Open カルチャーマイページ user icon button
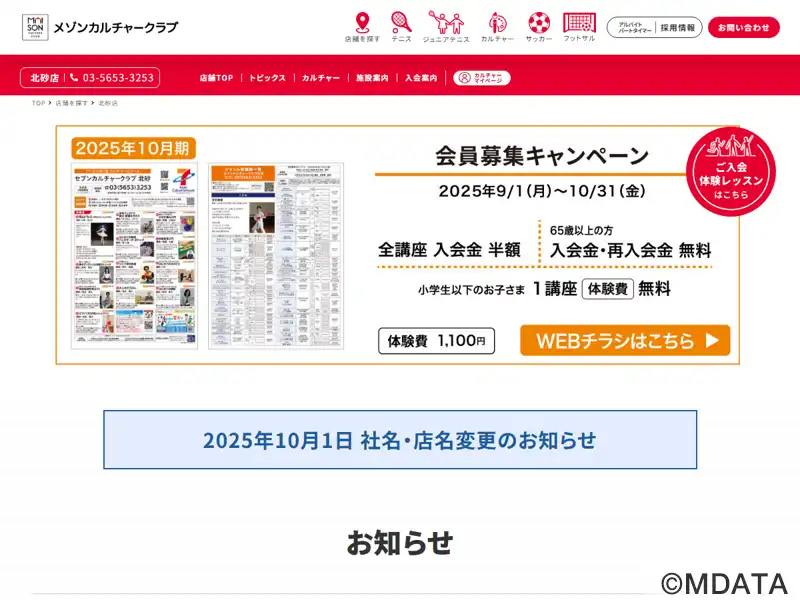This screenshot has width=800, height=600. click(482, 78)
